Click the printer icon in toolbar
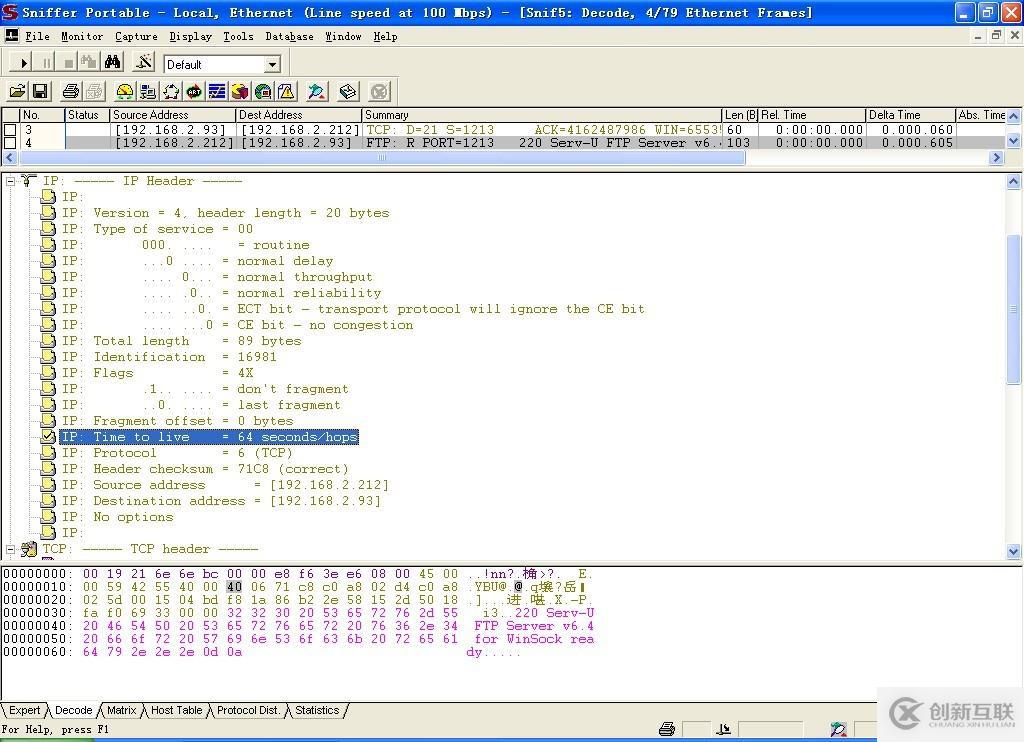Image resolution: width=1024 pixels, height=742 pixels. [x=71, y=92]
